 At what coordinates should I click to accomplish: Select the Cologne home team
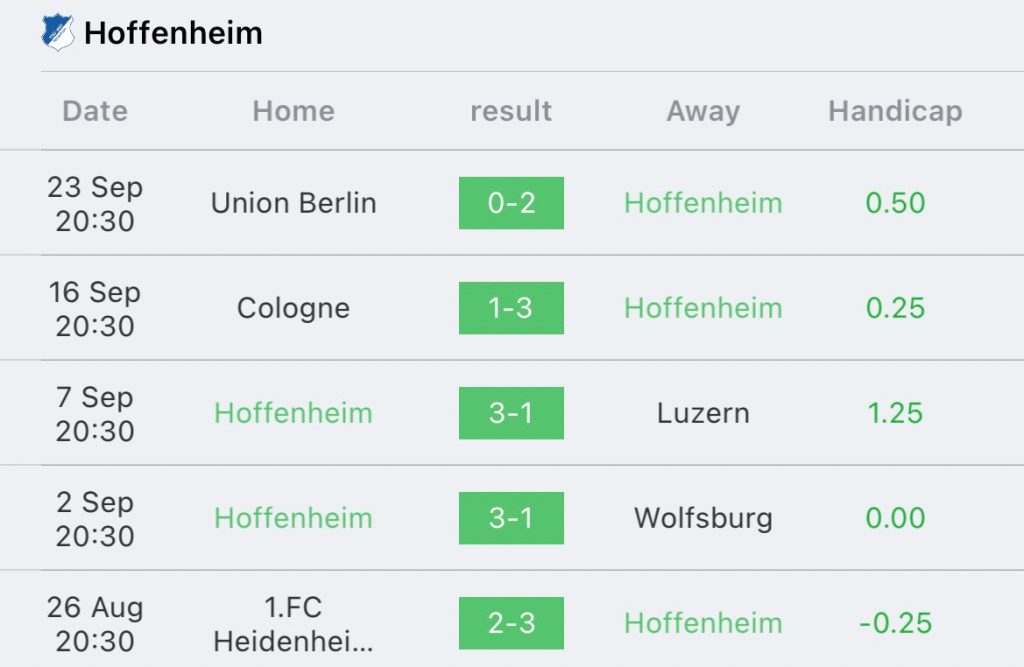pyautogui.click(x=293, y=308)
